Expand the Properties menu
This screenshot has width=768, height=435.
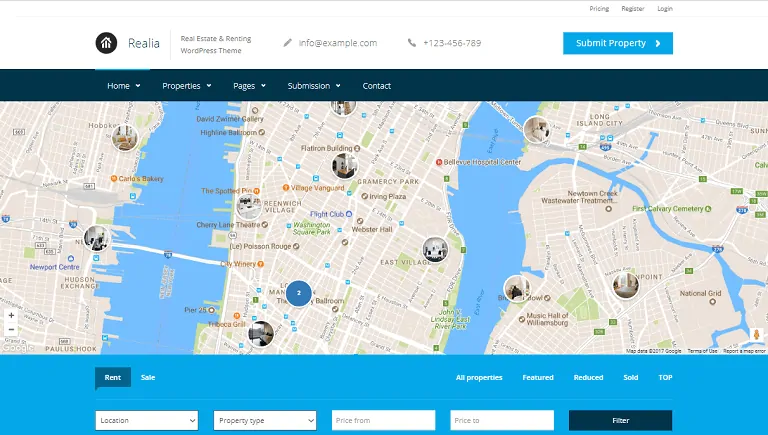[187, 86]
